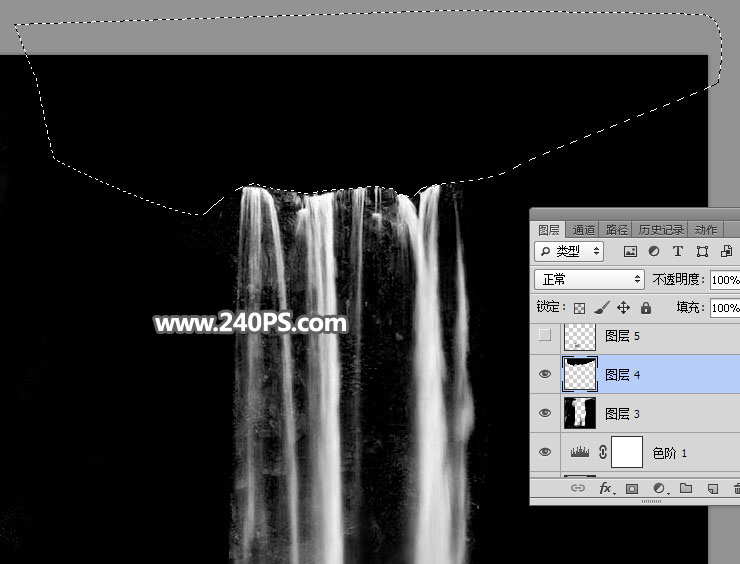740x564 pixels.
Task: Select the 色阶 1 layer name
Action: 669,453
